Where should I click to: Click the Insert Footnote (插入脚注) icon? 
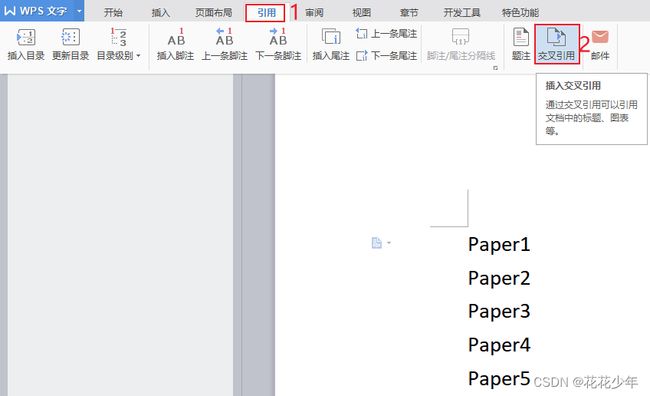coord(176,37)
